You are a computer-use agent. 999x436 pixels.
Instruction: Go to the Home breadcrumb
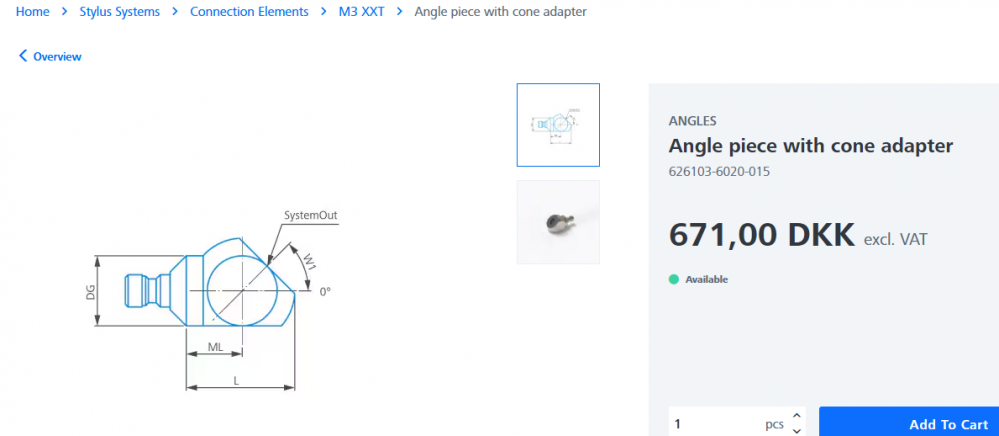point(33,12)
